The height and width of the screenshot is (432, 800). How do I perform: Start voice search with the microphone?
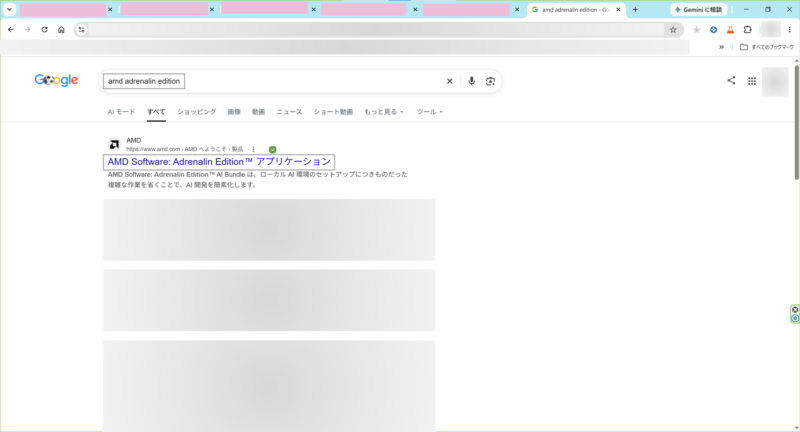[471, 81]
